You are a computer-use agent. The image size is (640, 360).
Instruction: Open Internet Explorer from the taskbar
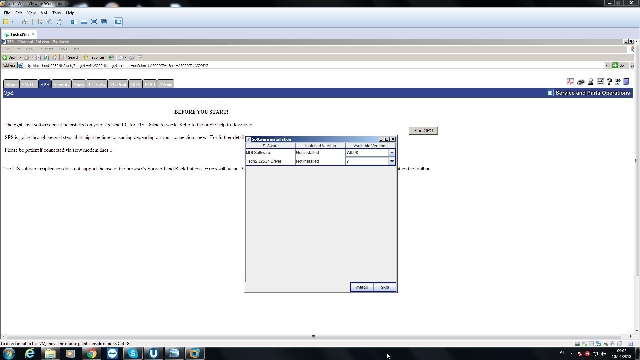pos(30,353)
